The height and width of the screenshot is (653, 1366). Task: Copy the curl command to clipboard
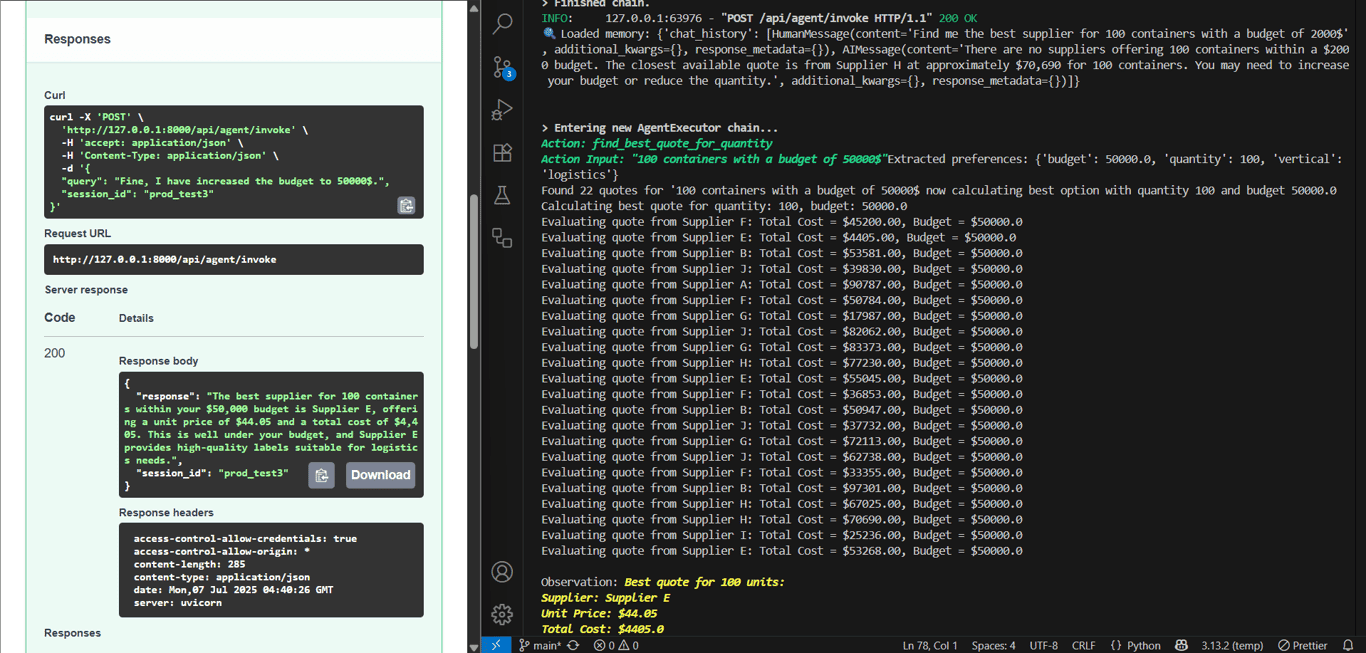pos(406,205)
